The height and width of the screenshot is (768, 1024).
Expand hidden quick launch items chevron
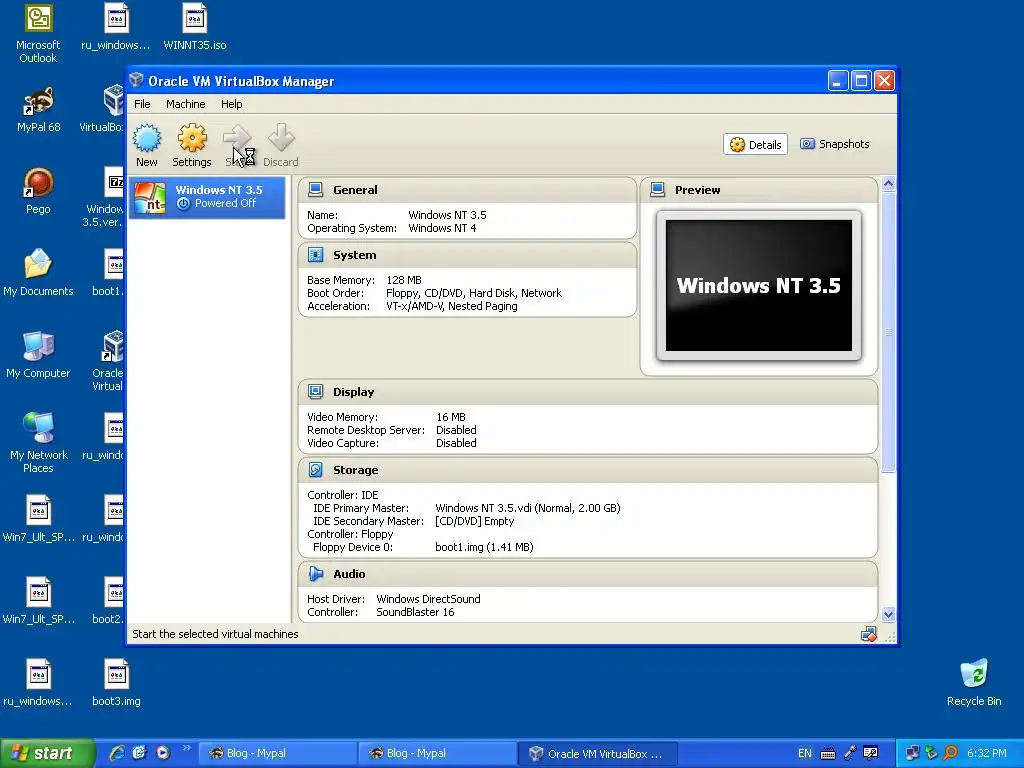click(x=186, y=748)
